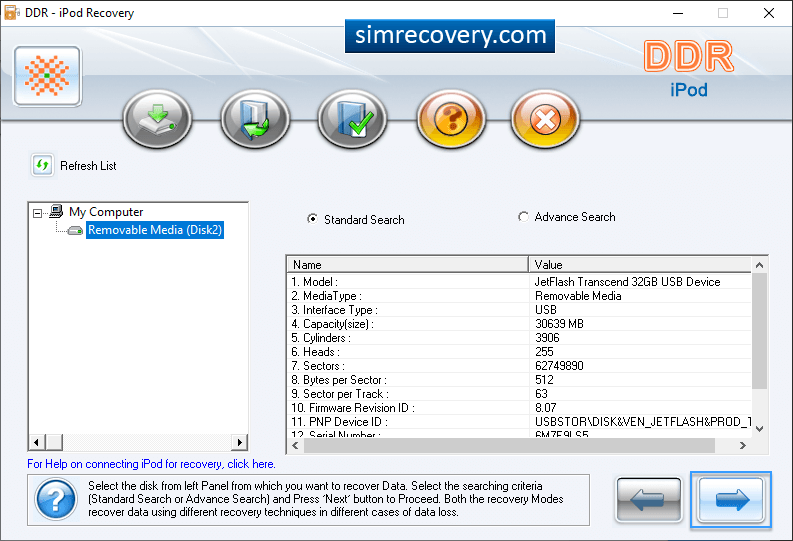The image size is (793, 541).
Task: Click the book with green checkmark icon
Action: pyautogui.click(x=353, y=119)
